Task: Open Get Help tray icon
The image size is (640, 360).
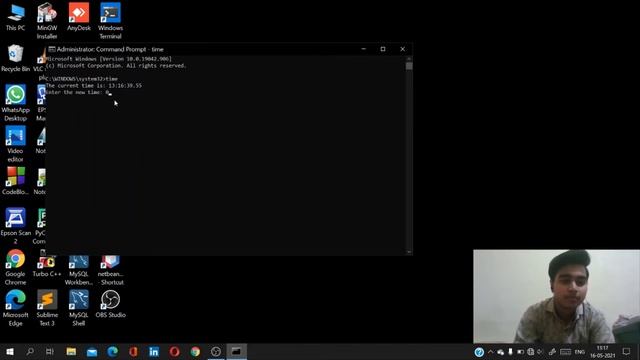Action: 479,352
